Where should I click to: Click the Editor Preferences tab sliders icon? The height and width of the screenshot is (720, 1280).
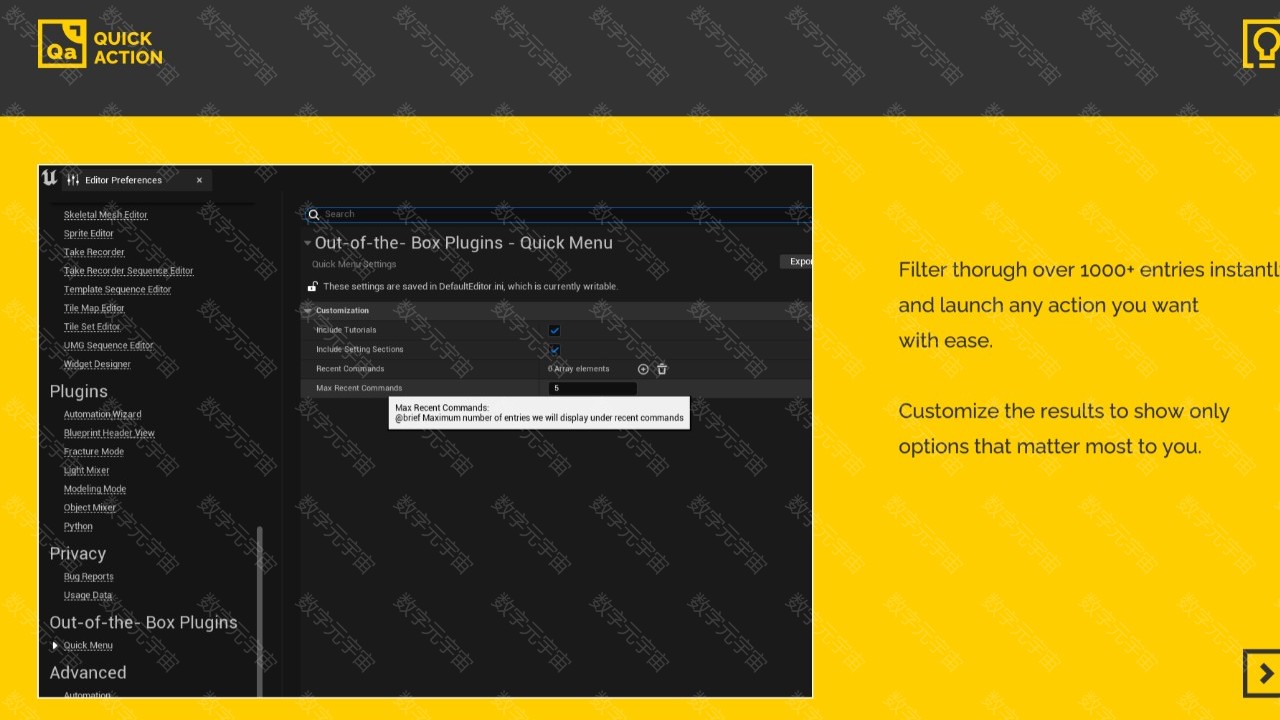pos(73,180)
